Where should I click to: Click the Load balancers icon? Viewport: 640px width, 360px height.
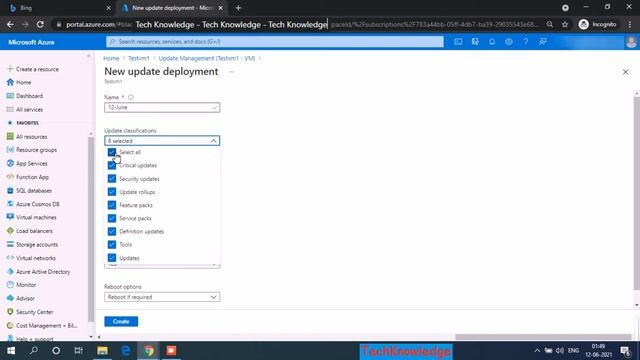click(x=10, y=231)
